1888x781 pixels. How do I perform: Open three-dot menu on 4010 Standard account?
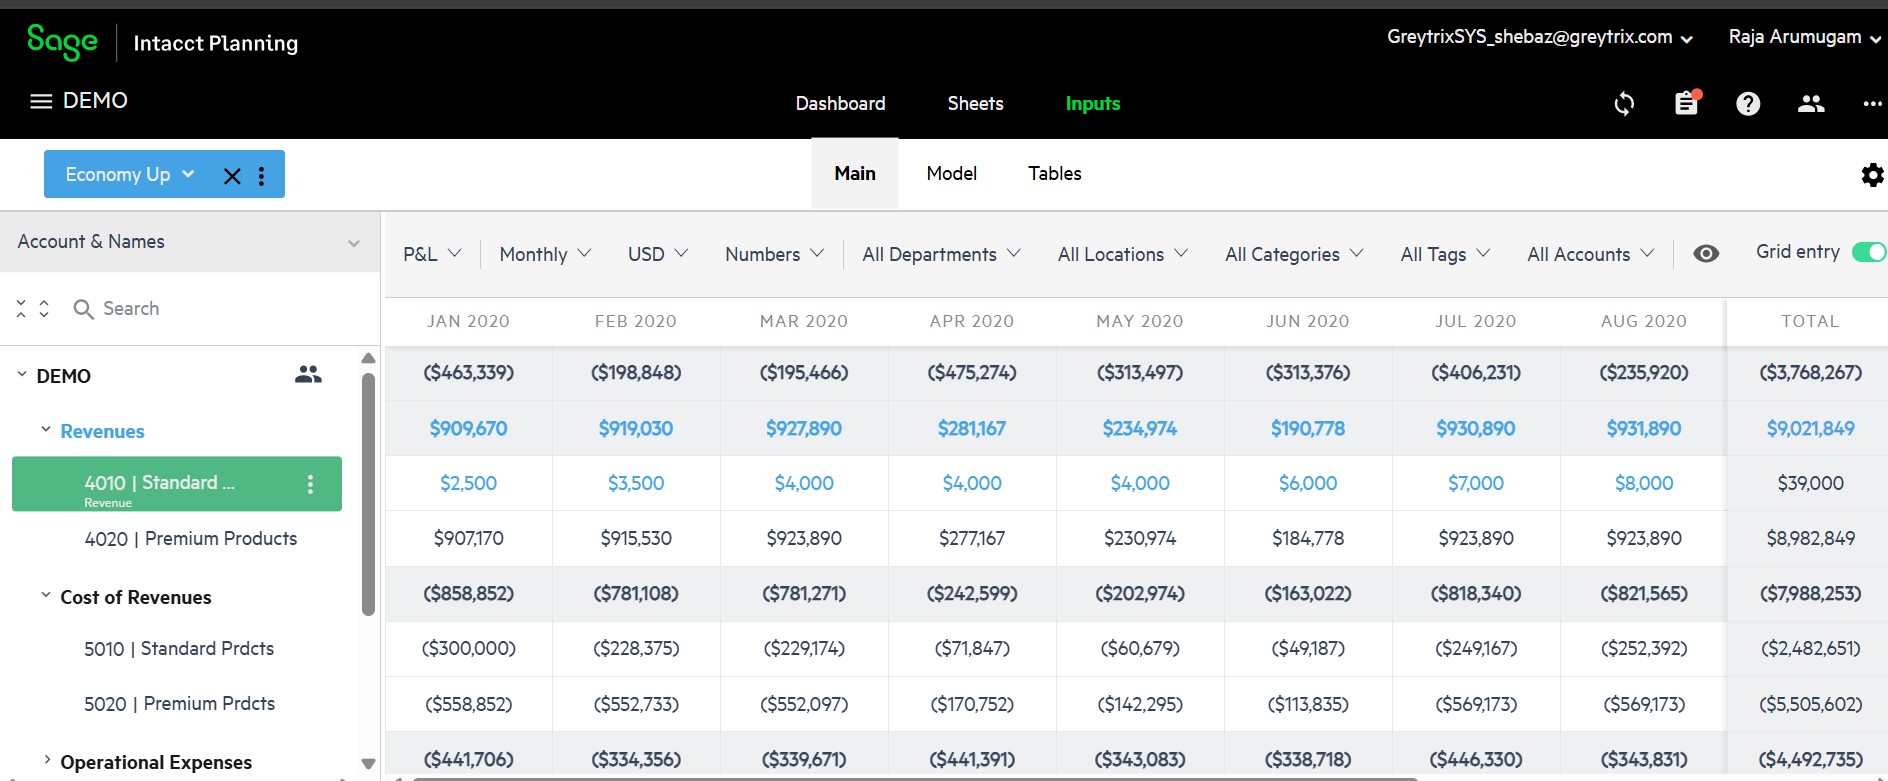[x=310, y=484]
